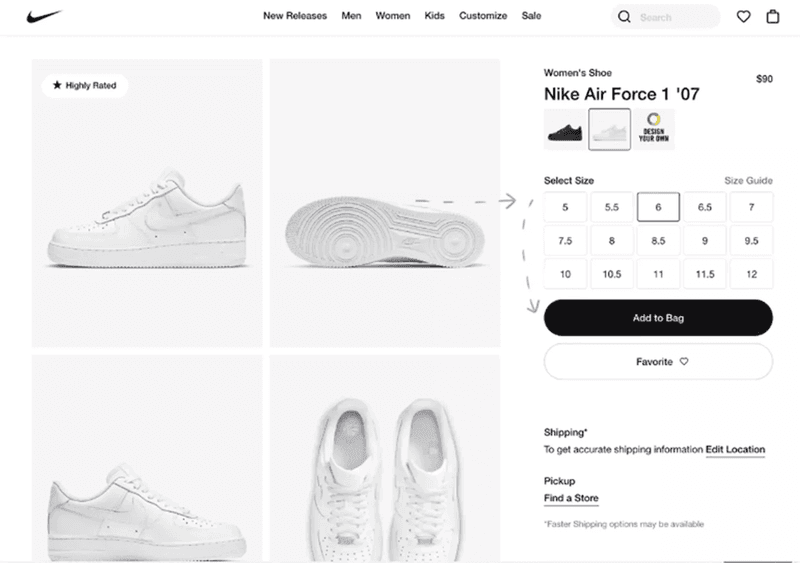This screenshot has height=563, width=800.
Task: Open the shoe sole image
Action: coord(385,203)
